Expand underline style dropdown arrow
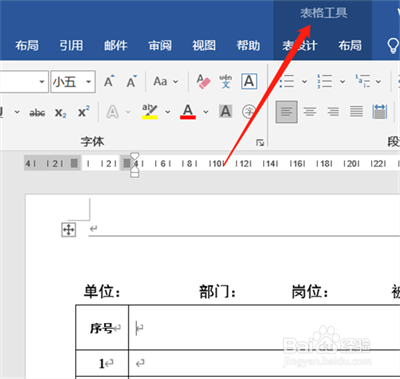This screenshot has width=400, height=379. 17,112
